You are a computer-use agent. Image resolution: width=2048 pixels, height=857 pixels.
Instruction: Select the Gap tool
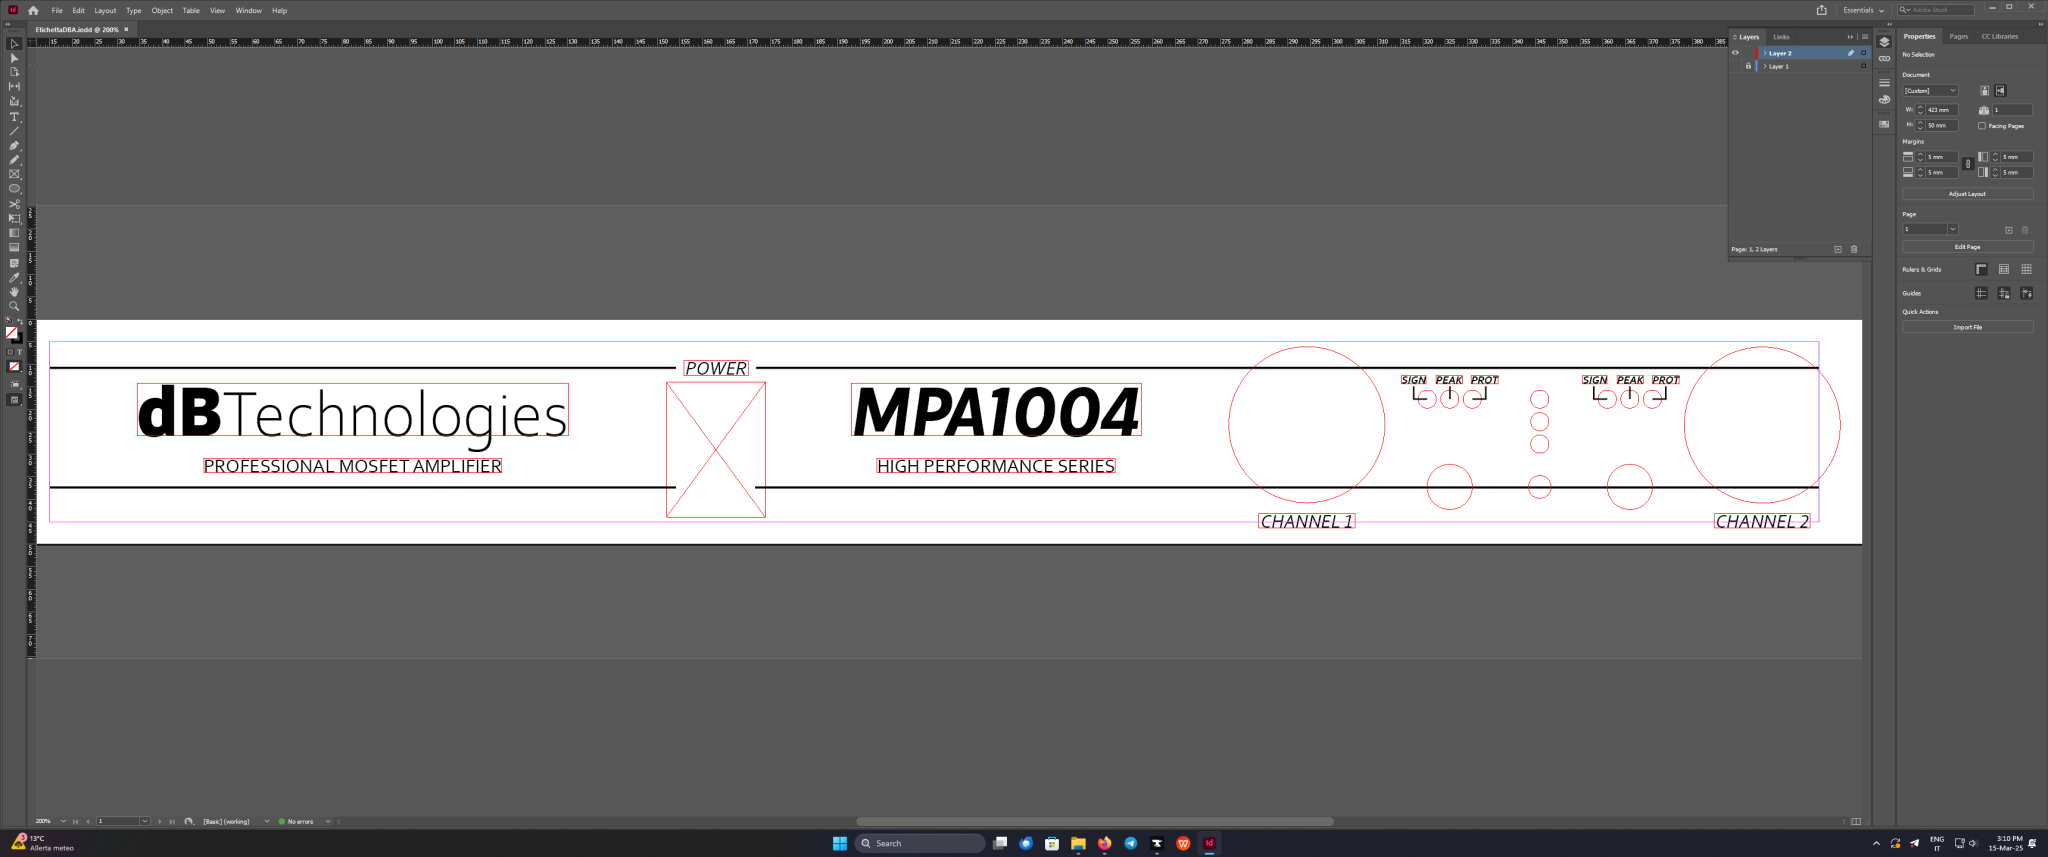coord(14,86)
